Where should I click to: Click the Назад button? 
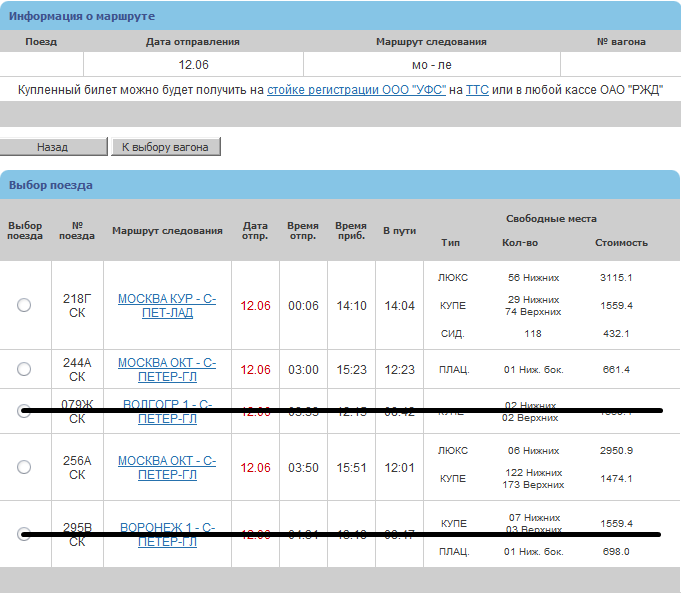[52, 147]
